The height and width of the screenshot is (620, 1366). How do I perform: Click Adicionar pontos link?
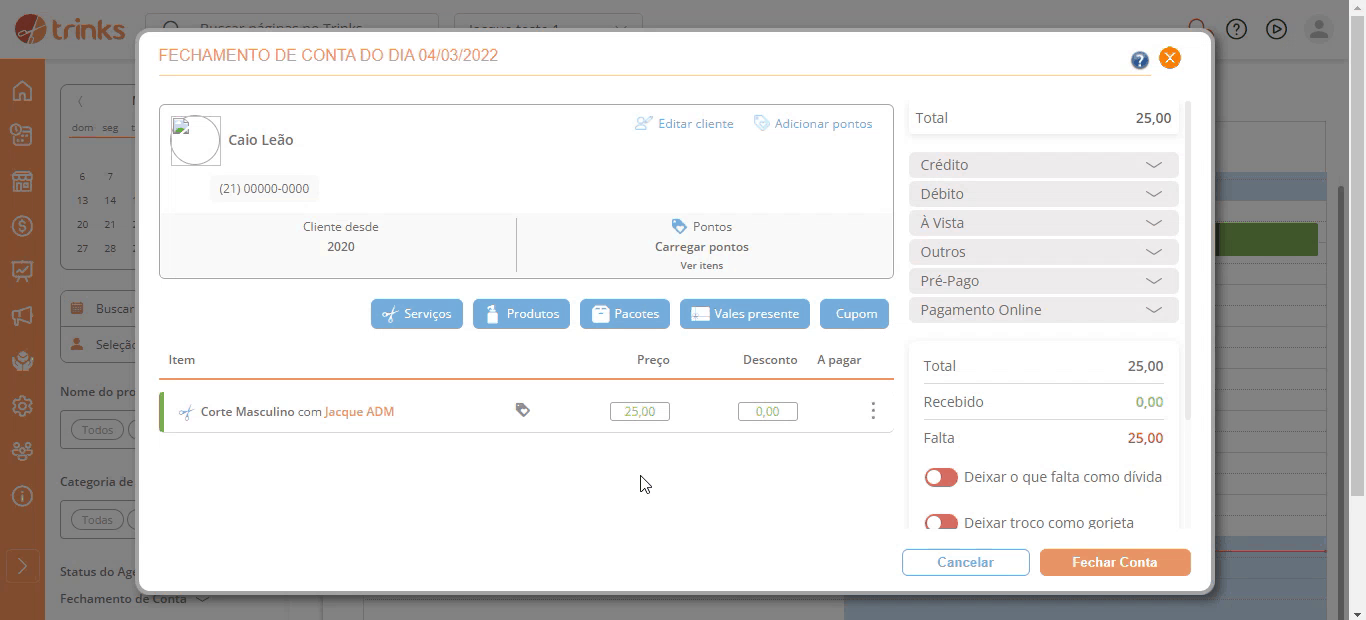[x=813, y=123]
